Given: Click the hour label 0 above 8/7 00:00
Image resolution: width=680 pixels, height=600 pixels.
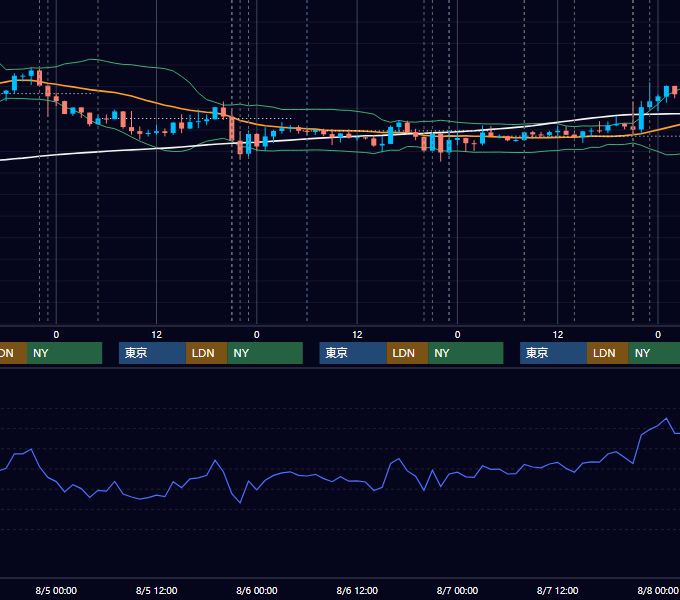Looking at the screenshot, I should (x=457, y=335).
